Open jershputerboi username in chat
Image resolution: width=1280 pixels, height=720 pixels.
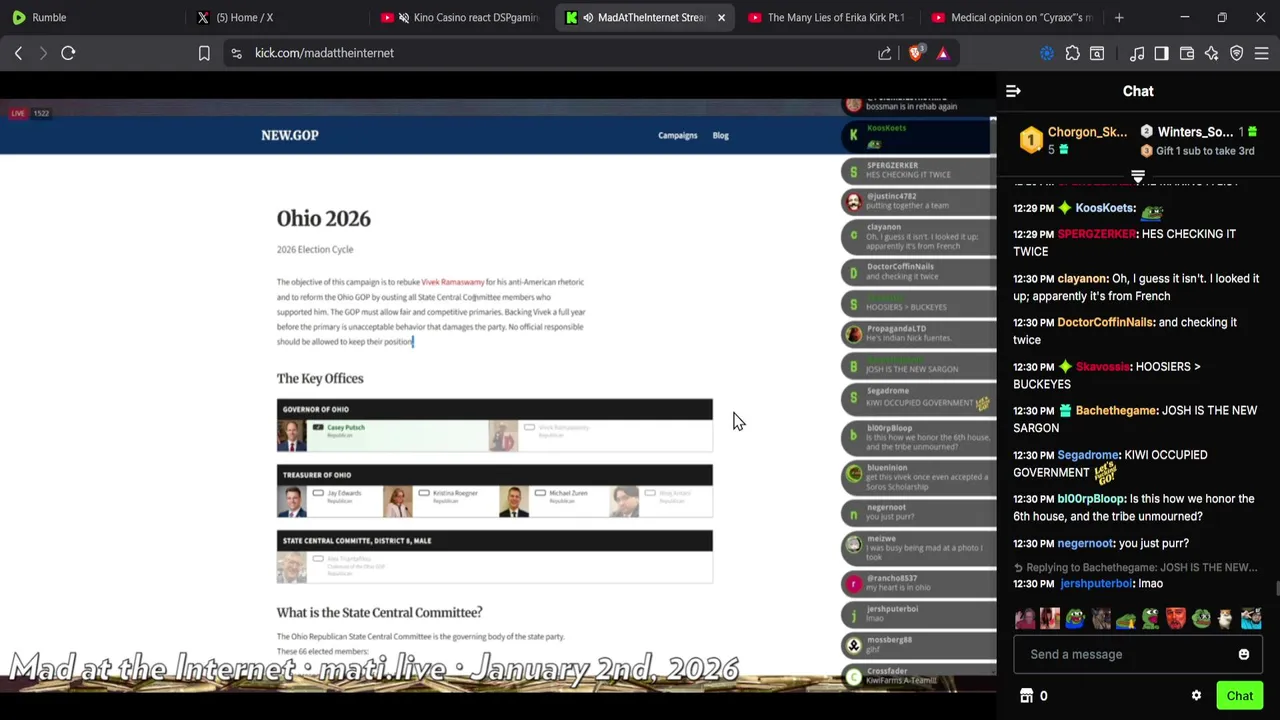tap(1096, 584)
